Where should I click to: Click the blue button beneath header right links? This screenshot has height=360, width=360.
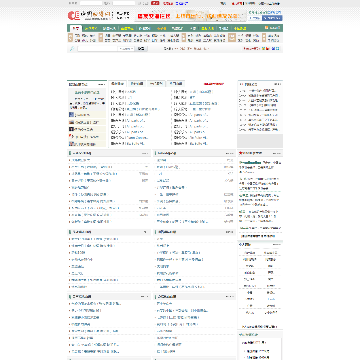(272, 18)
